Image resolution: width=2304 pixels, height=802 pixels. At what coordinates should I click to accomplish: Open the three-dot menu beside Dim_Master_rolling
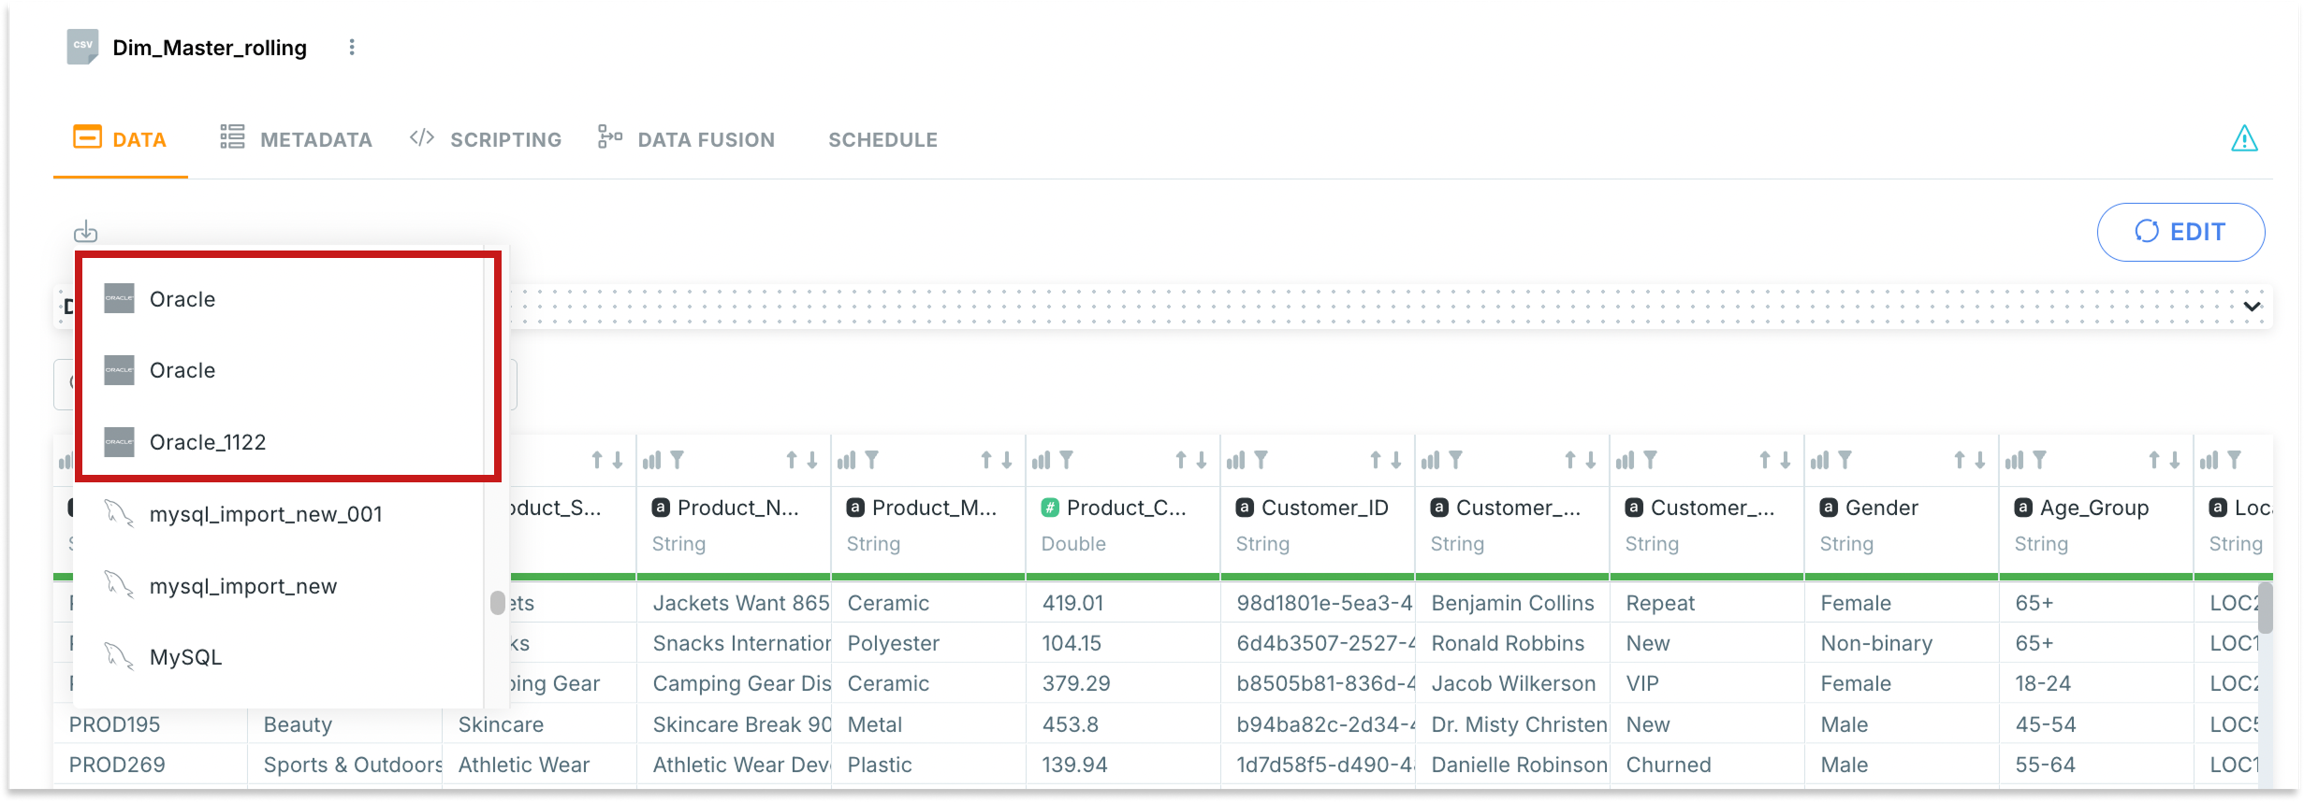(352, 48)
